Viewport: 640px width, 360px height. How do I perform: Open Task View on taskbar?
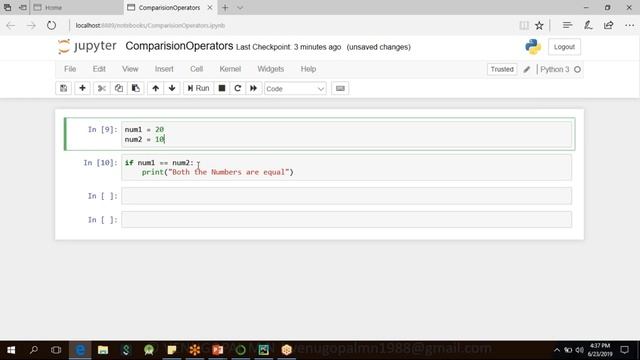(56, 350)
